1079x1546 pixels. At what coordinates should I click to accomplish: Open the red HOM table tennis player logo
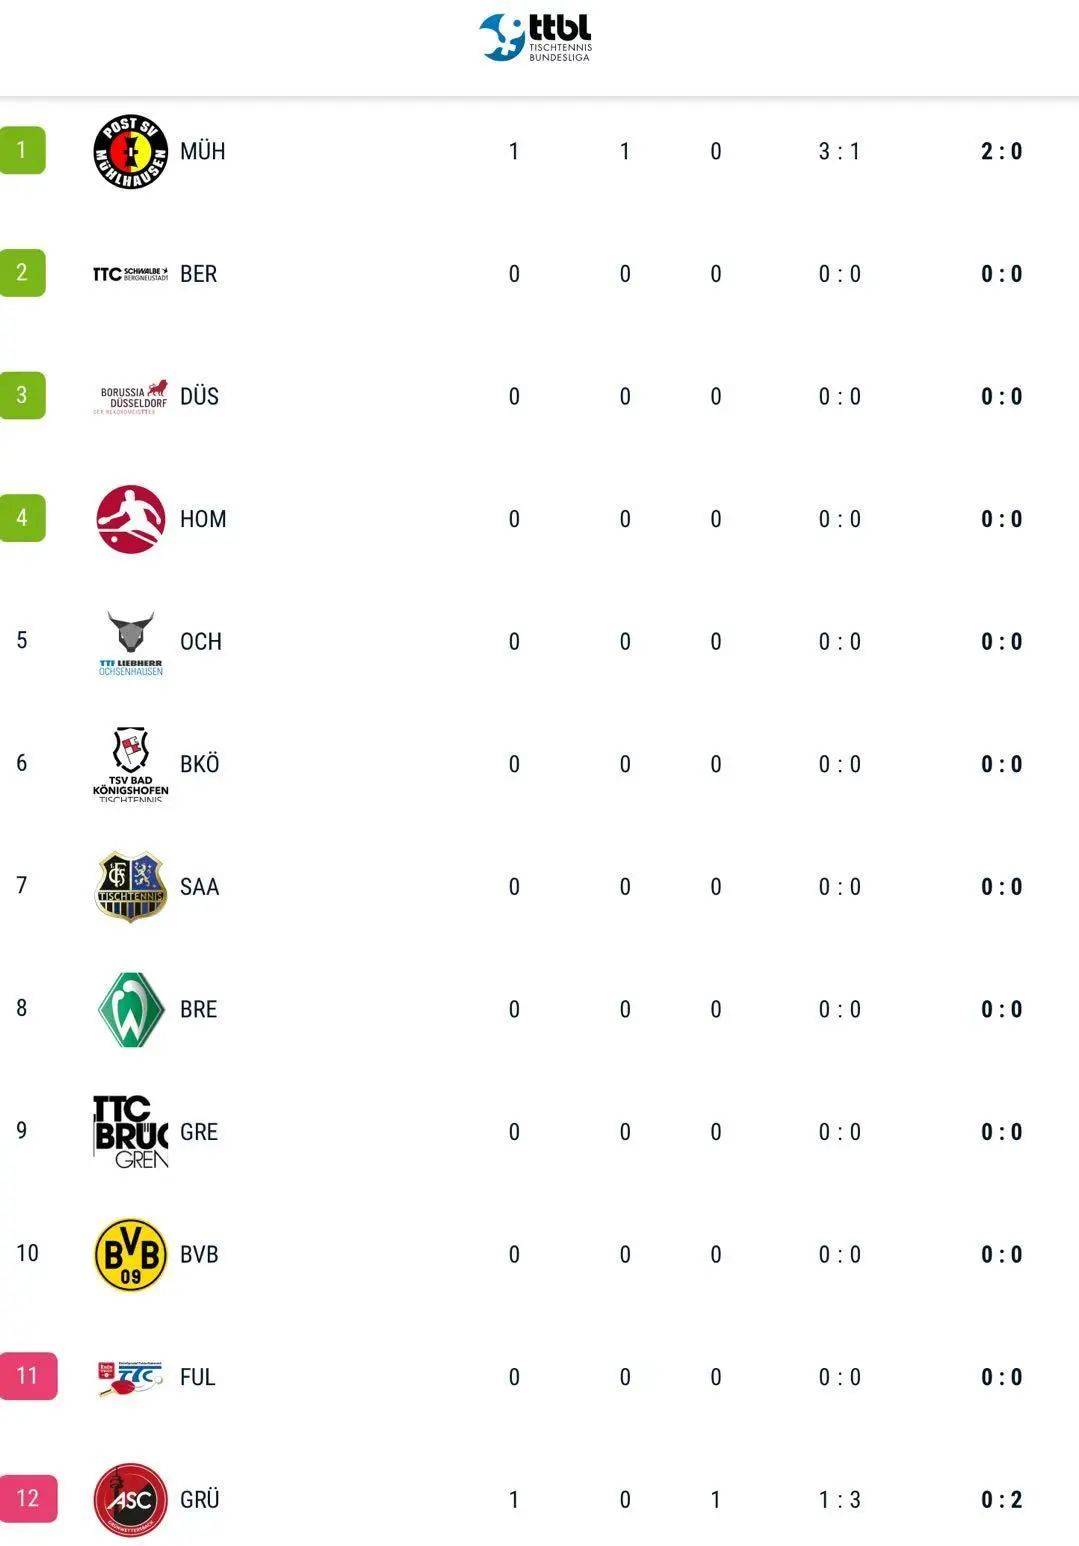pyautogui.click(x=131, y=519)
